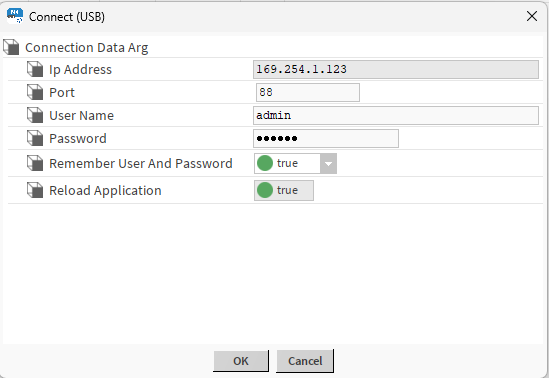Screen dimensions: 549x378
Task: Click the Remember User And Password label
Action: click(x=141, y=163)
